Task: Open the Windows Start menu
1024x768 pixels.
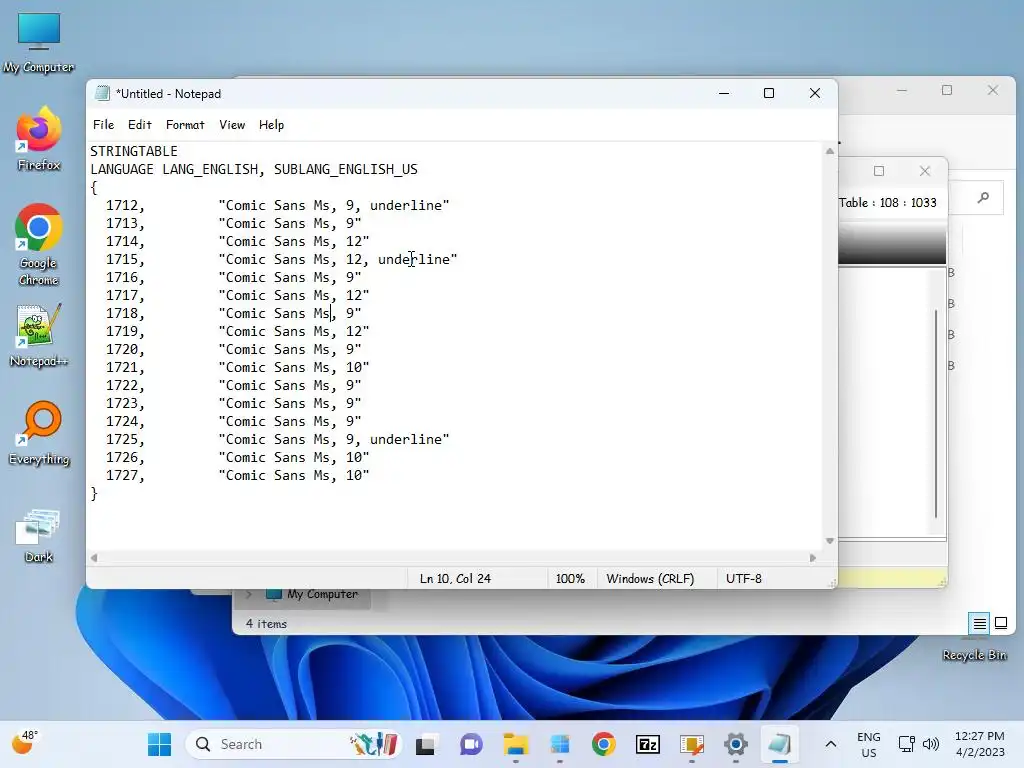Action: coord(159,744)
